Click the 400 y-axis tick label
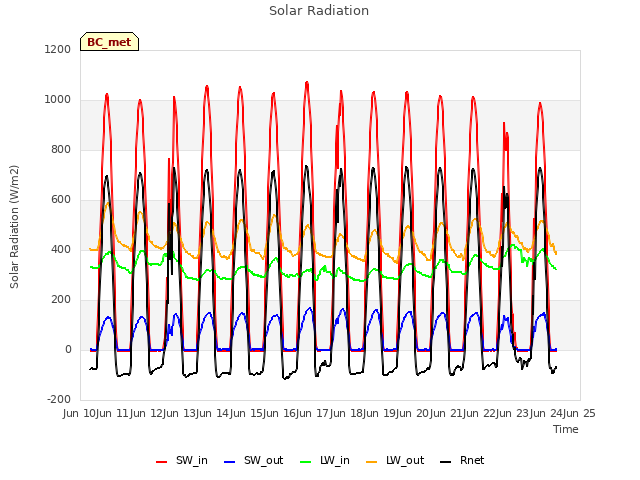The height and width of the screenshot is (480, 640). click(61, 249)
